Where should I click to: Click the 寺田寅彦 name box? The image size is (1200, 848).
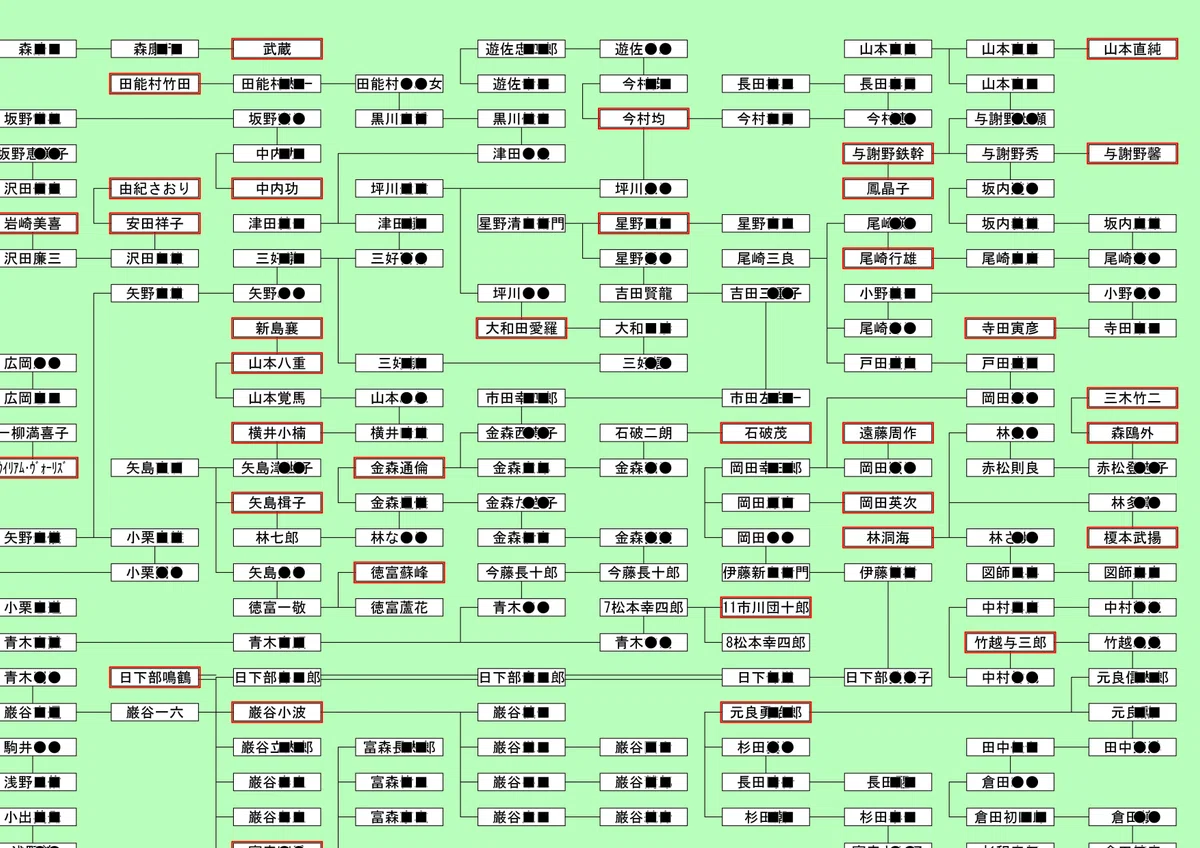pyautogui.click(x=1010, y=328)
